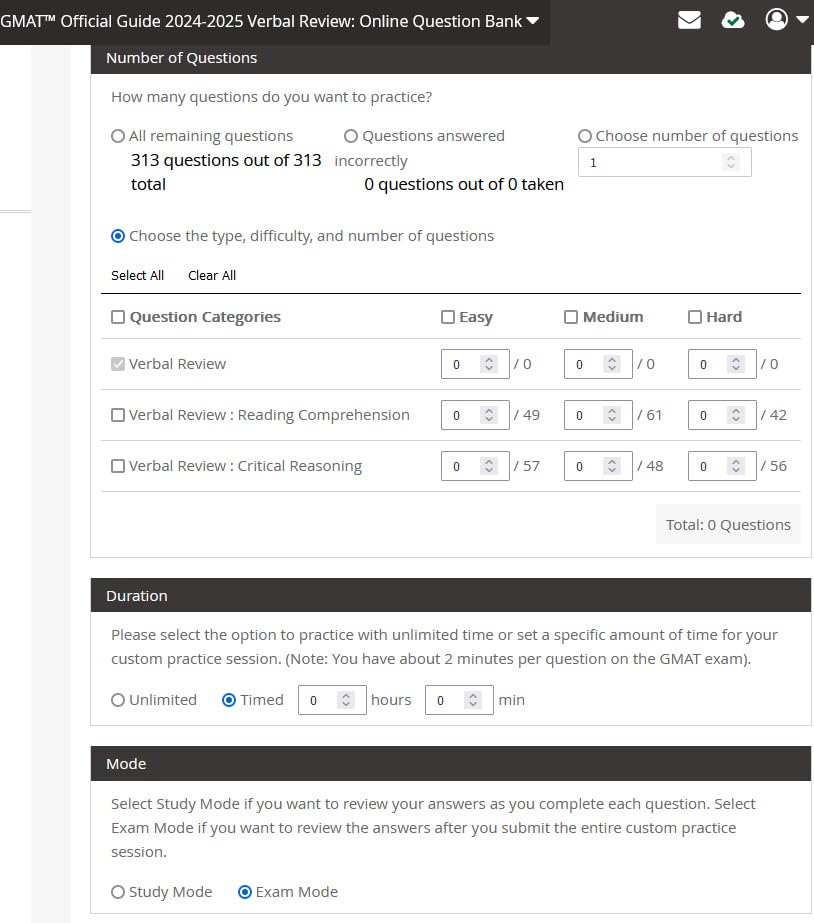Select Questions answered incorrectly option
Viewport: 814px width, 923px height.
pos(351,136)
